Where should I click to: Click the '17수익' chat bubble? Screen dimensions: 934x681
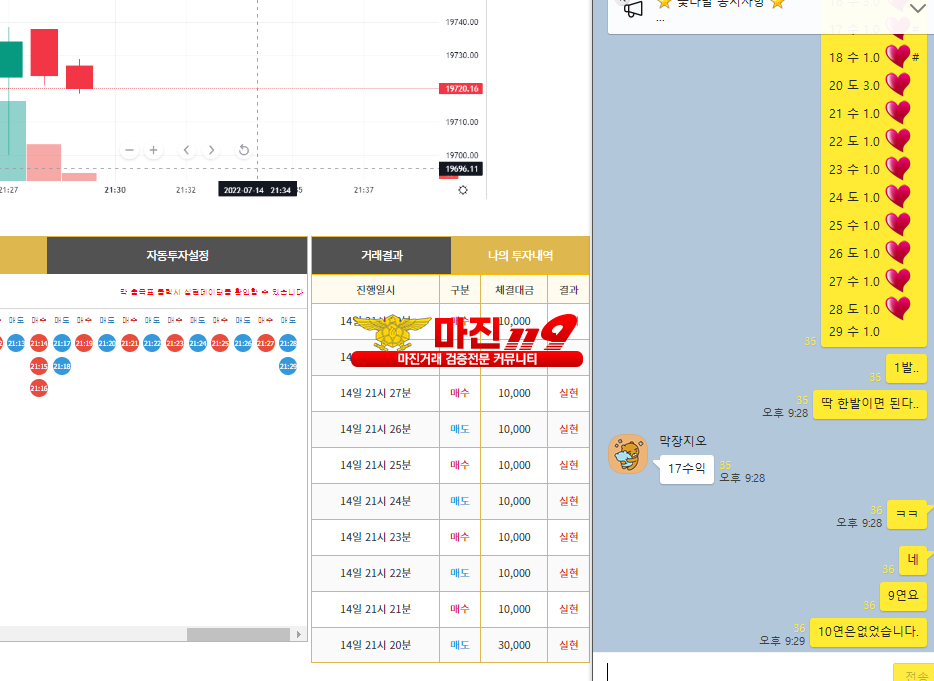[687, 469]
